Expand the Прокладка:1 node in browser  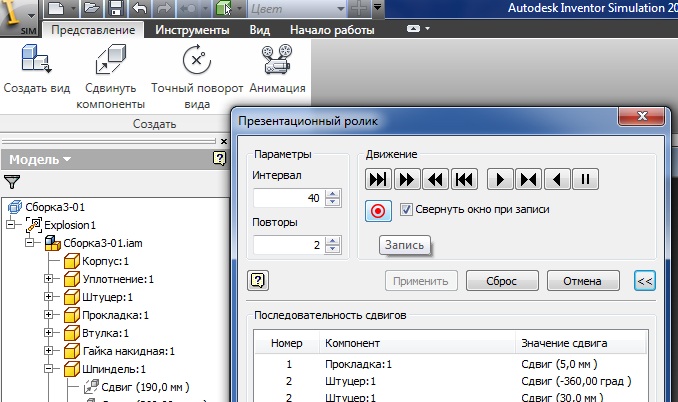pos(48,315)
